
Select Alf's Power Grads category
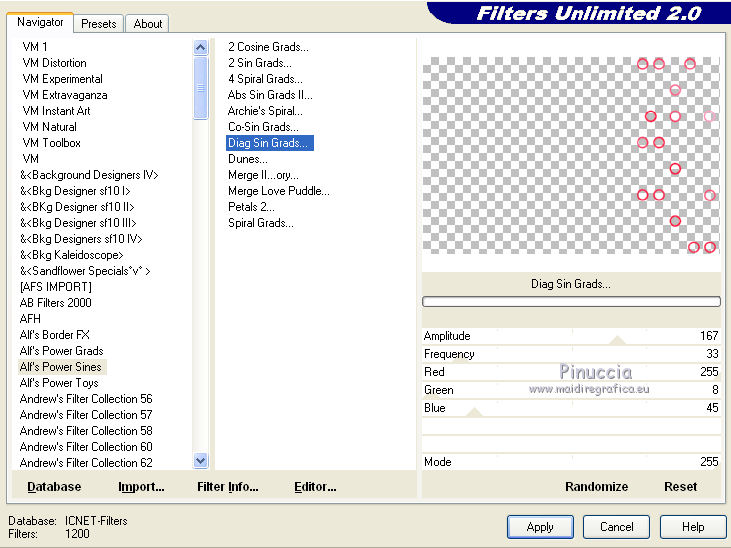pos(62,351)
